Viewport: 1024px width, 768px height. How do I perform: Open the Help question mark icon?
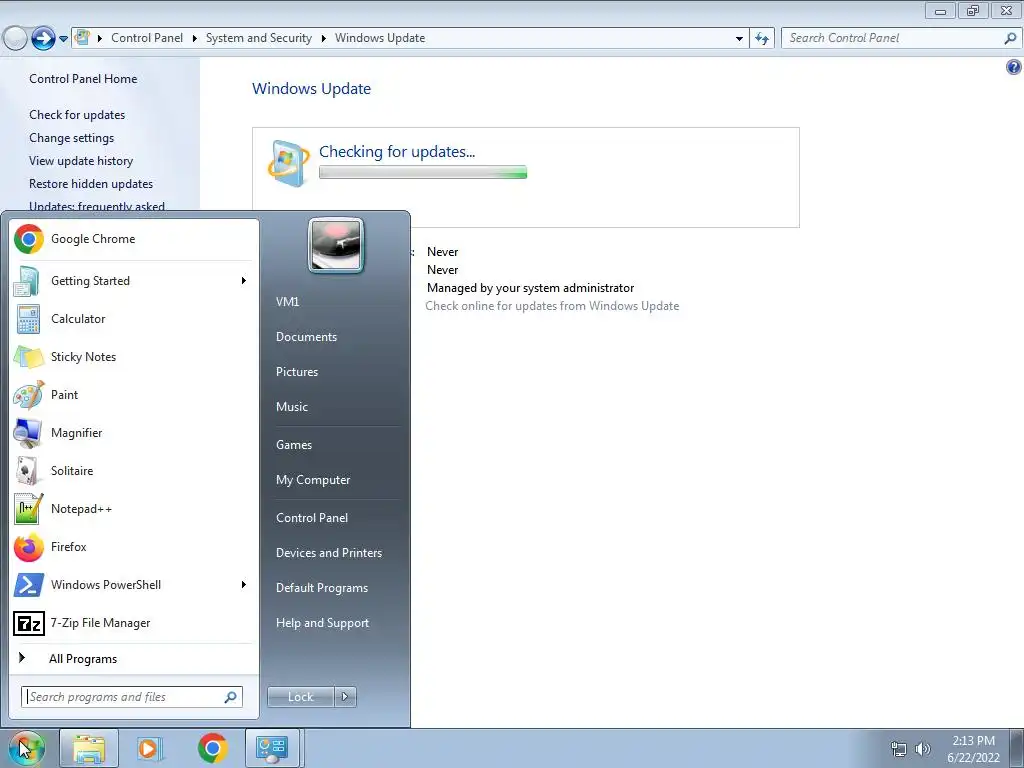(x=1014, y=67)
